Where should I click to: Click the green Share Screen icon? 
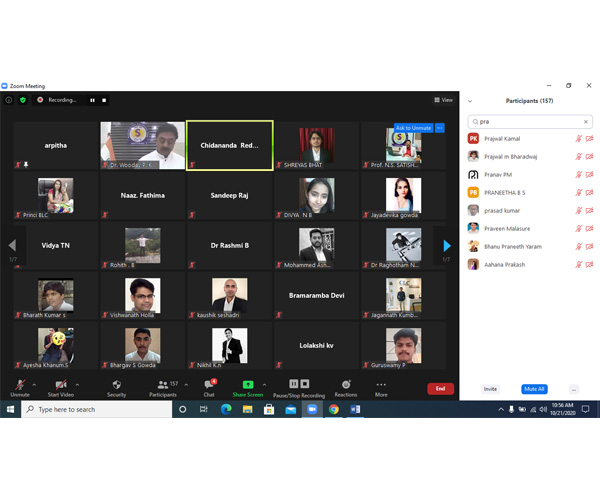(x=248, y=384)
